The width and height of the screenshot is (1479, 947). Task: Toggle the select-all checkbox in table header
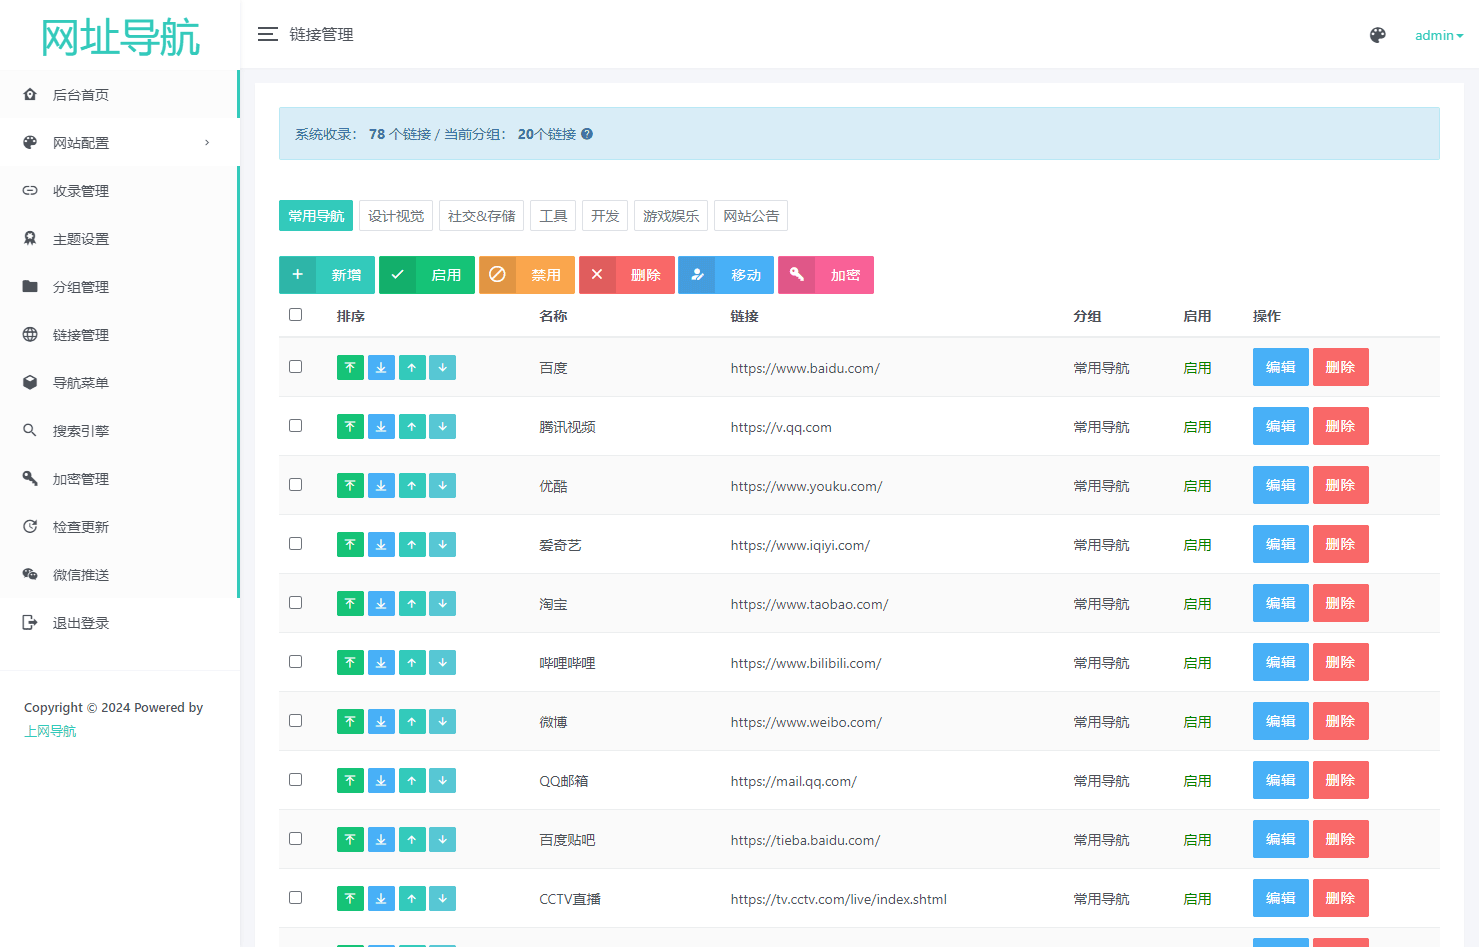295,315
